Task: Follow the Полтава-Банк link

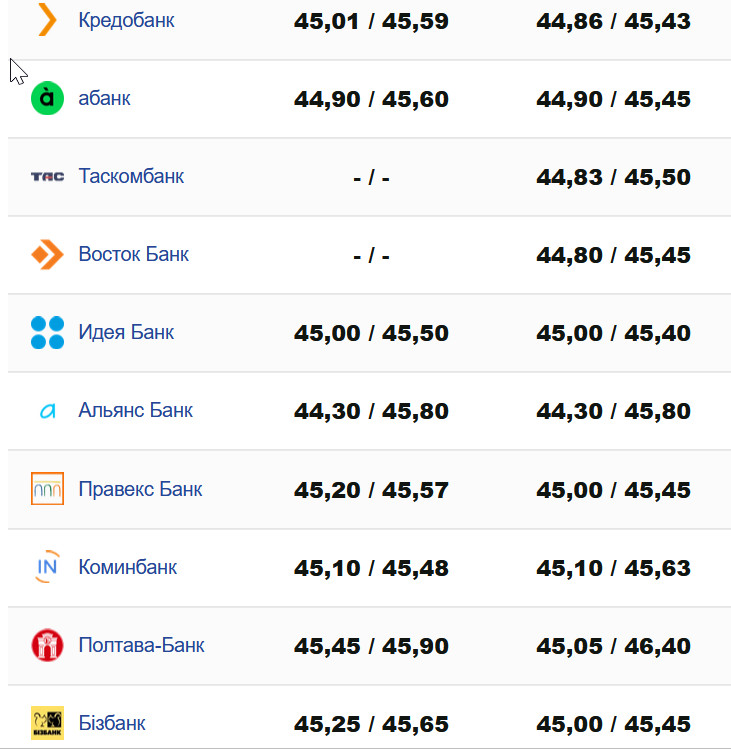Action: point(141,645)
